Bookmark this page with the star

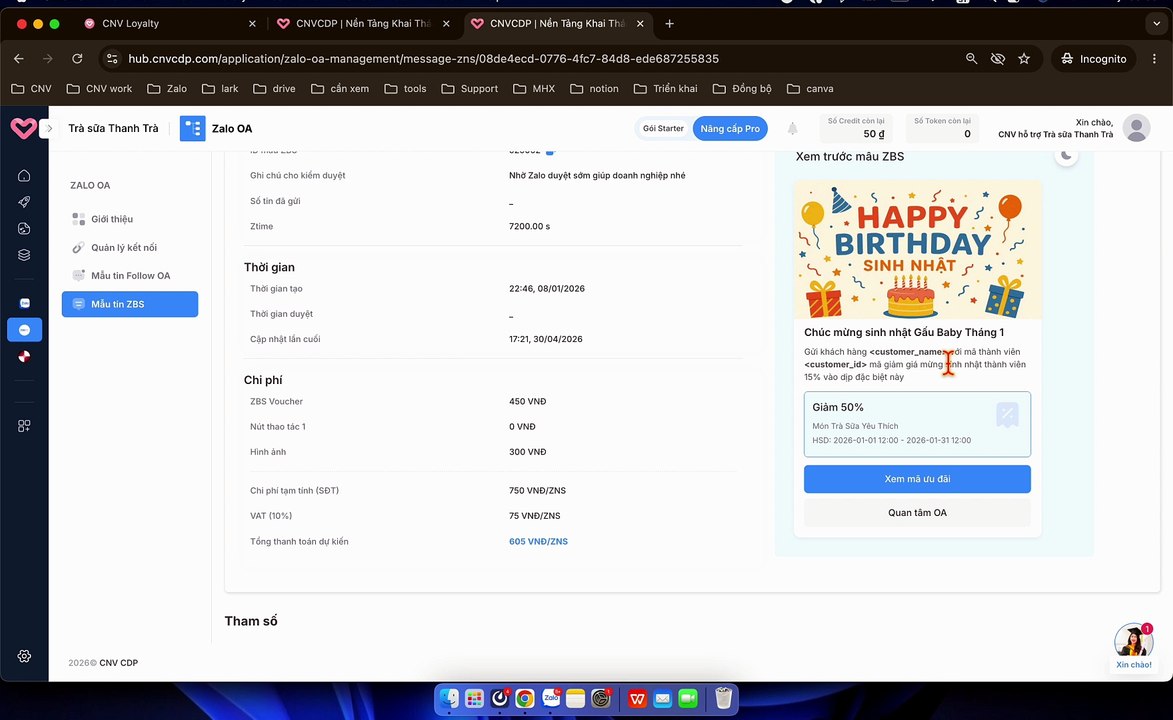pyautogui.click(x=1024, y=58)
